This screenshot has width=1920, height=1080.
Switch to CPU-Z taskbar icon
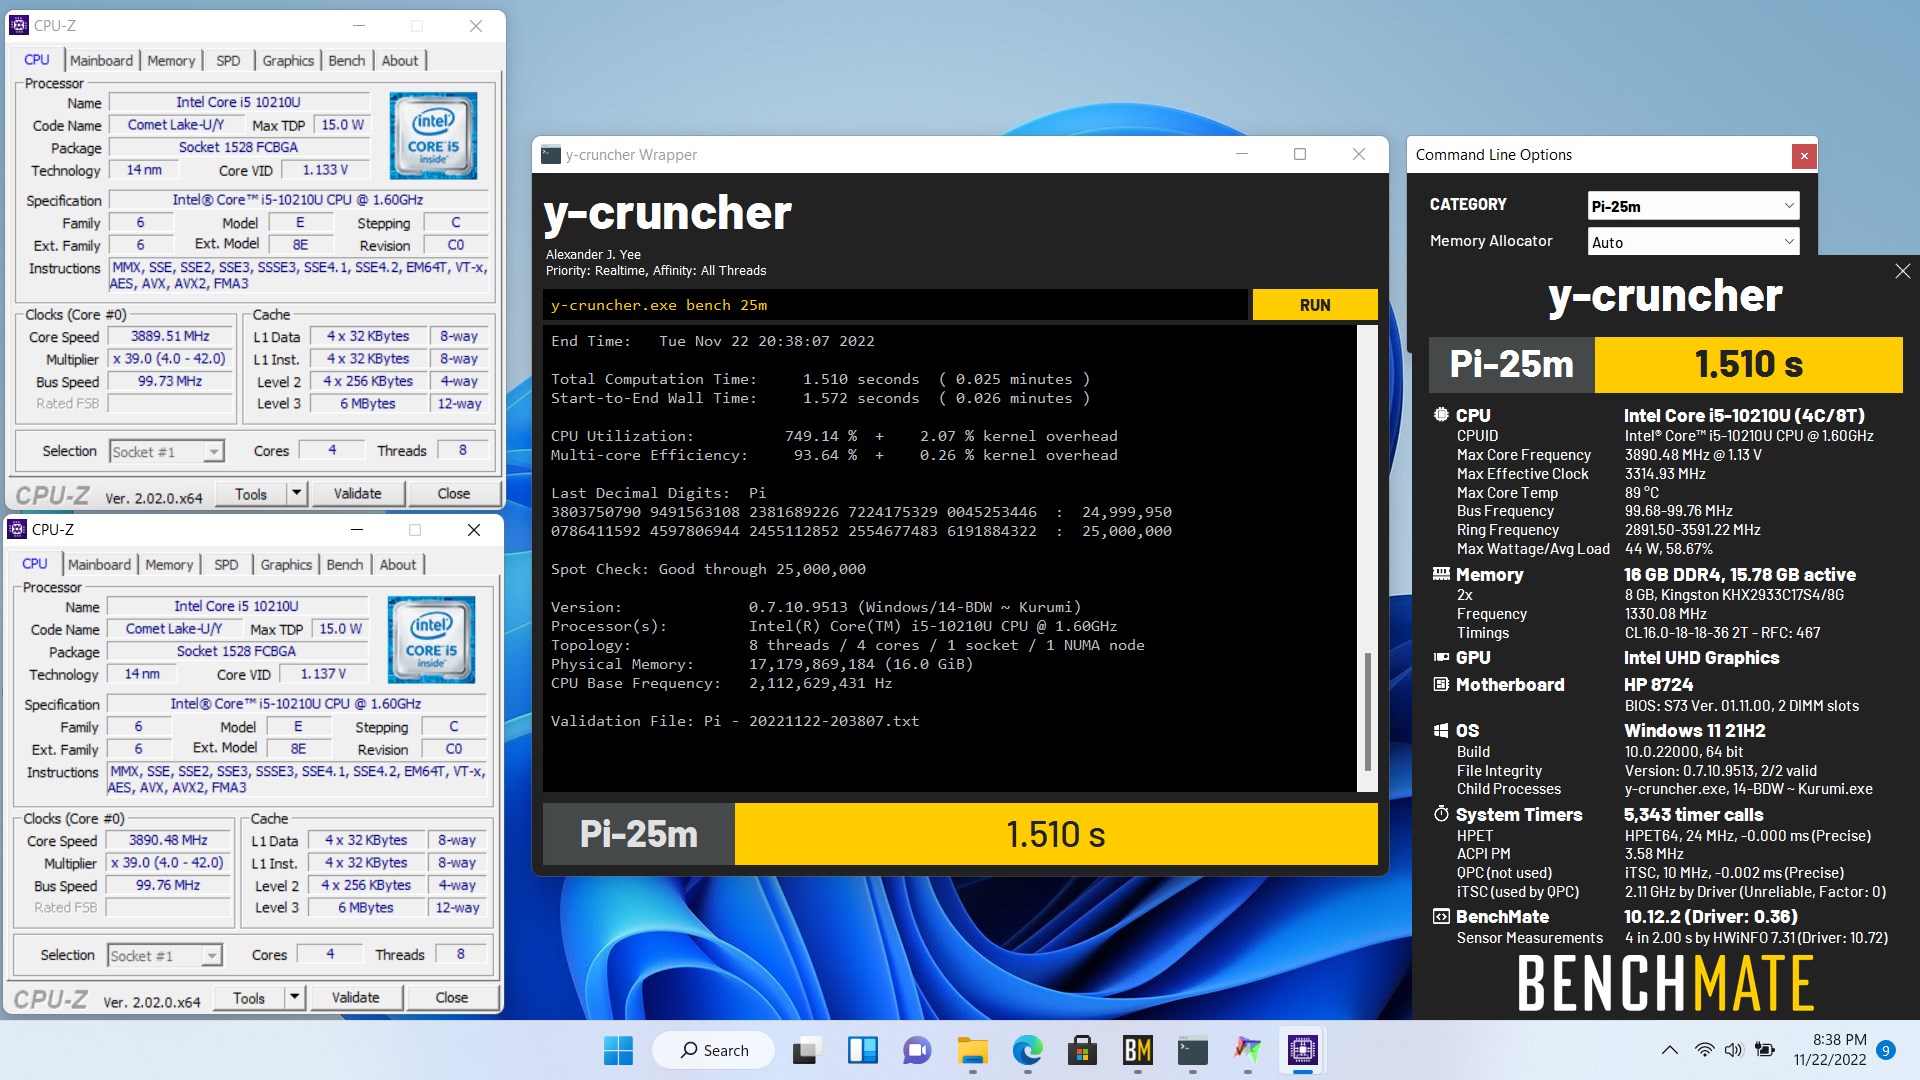(1302, 1050)
